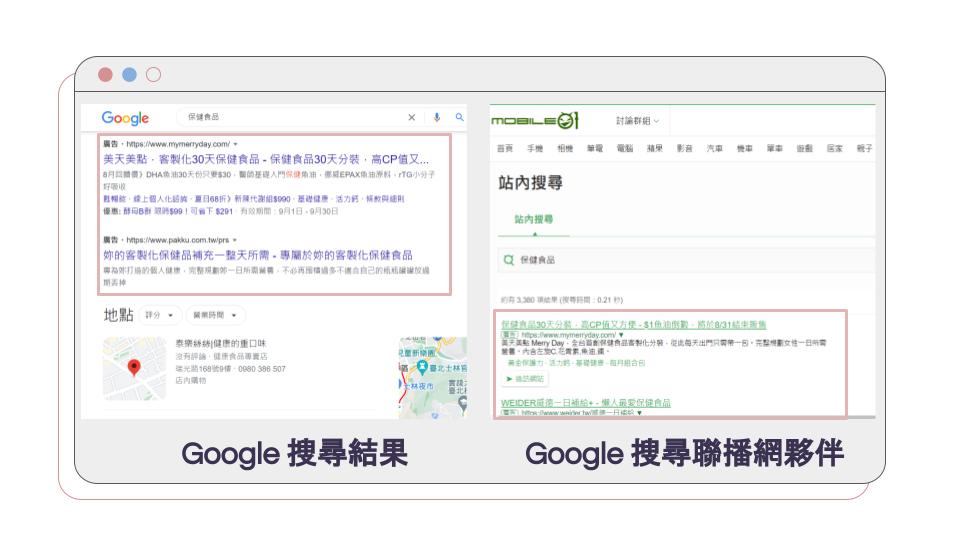The width and height of the screenshot is (960, 540).
Task: Click the green magnifier in Mobile01 search
Action: coord(508,260)
